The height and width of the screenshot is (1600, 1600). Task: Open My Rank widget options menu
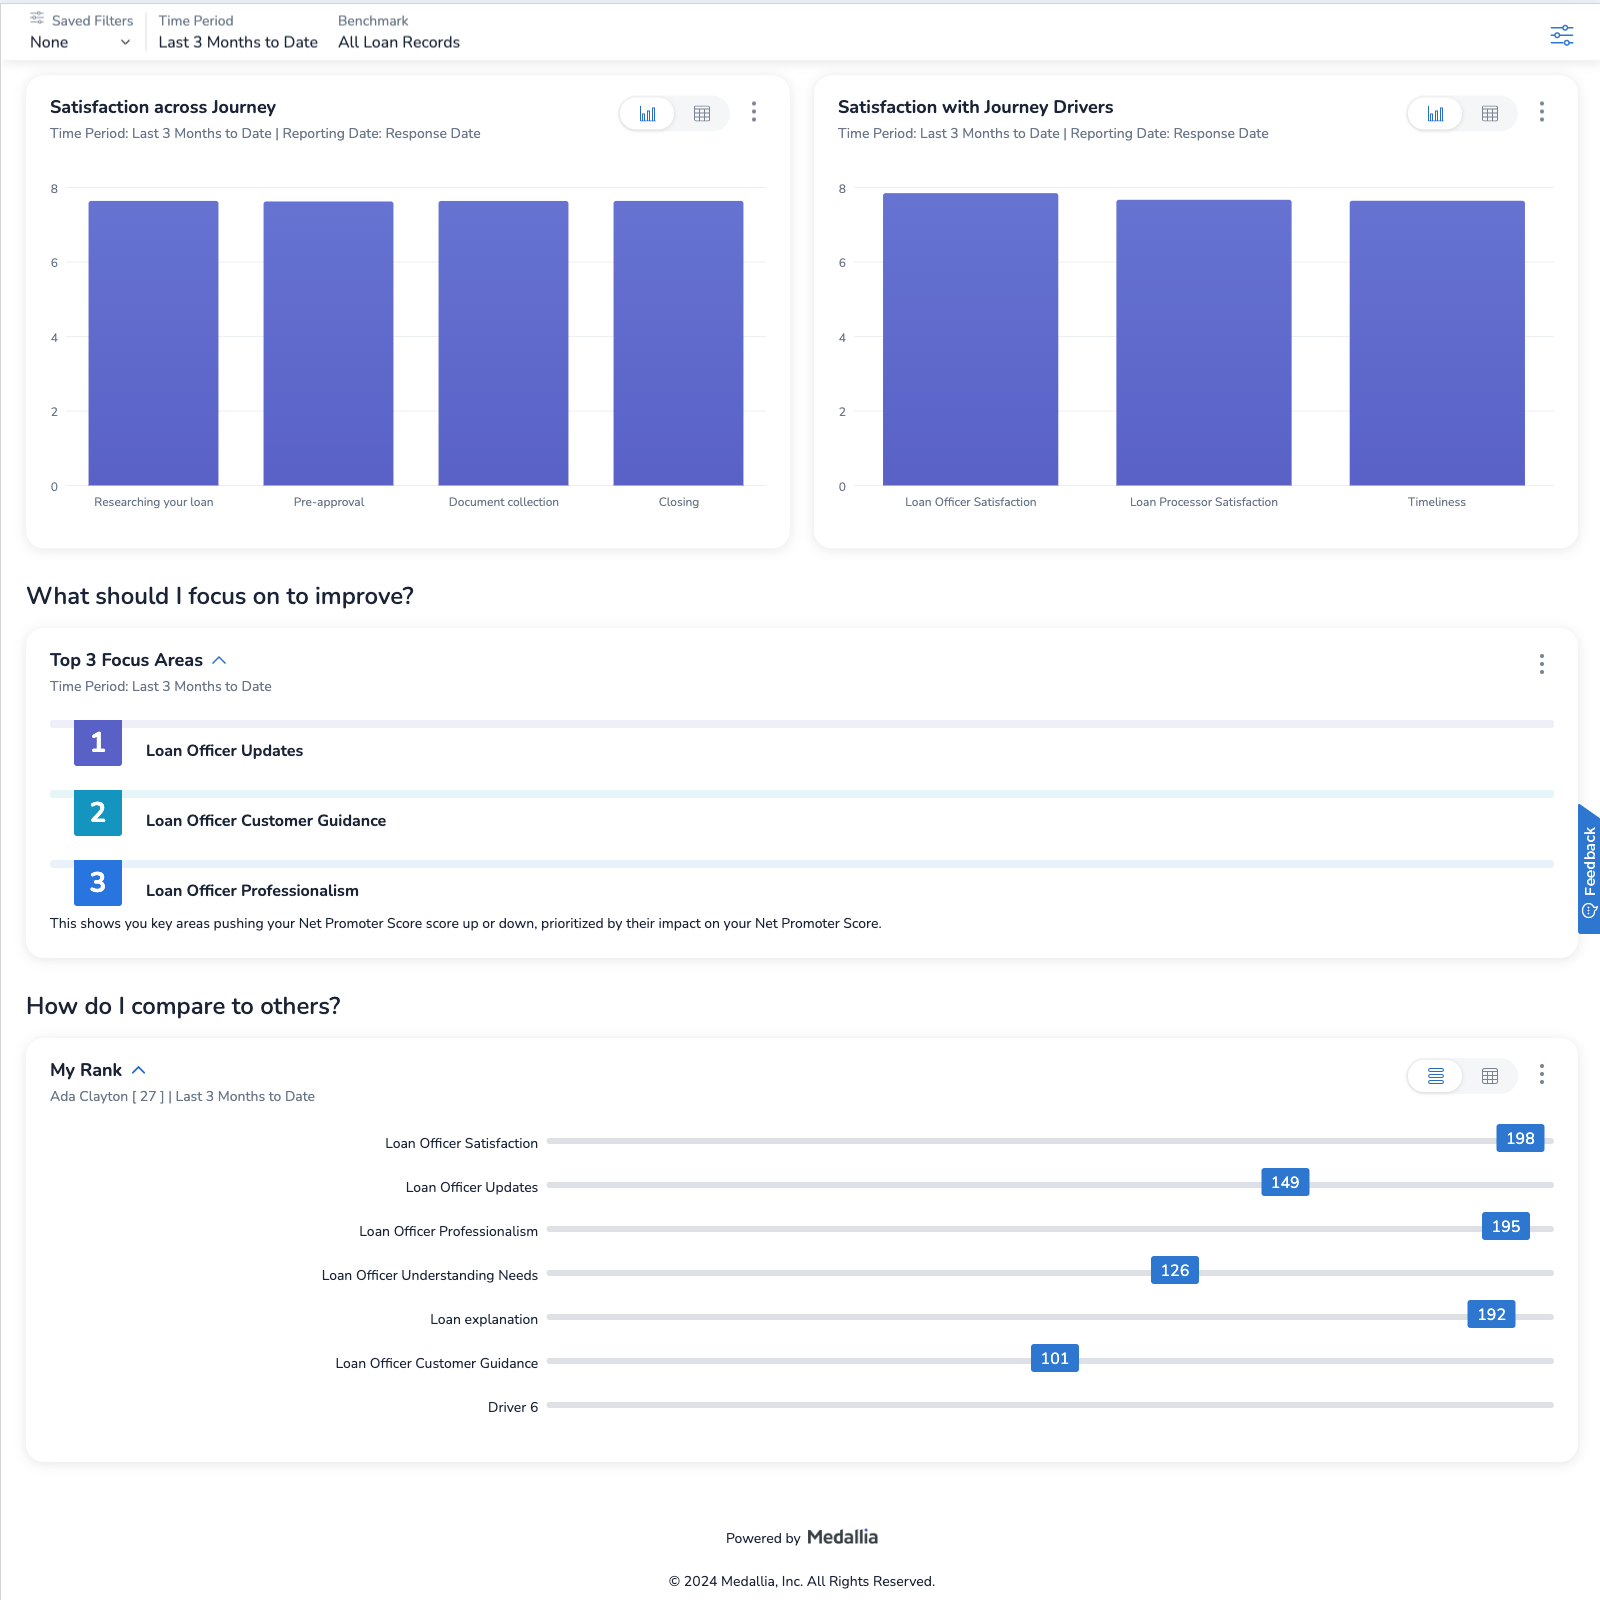point(1541,1074)
